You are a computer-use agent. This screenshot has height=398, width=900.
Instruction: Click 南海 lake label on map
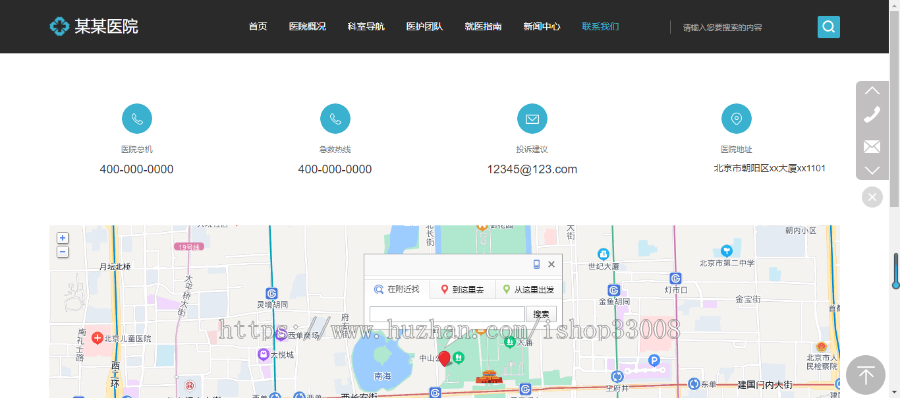tap(382, 377)
